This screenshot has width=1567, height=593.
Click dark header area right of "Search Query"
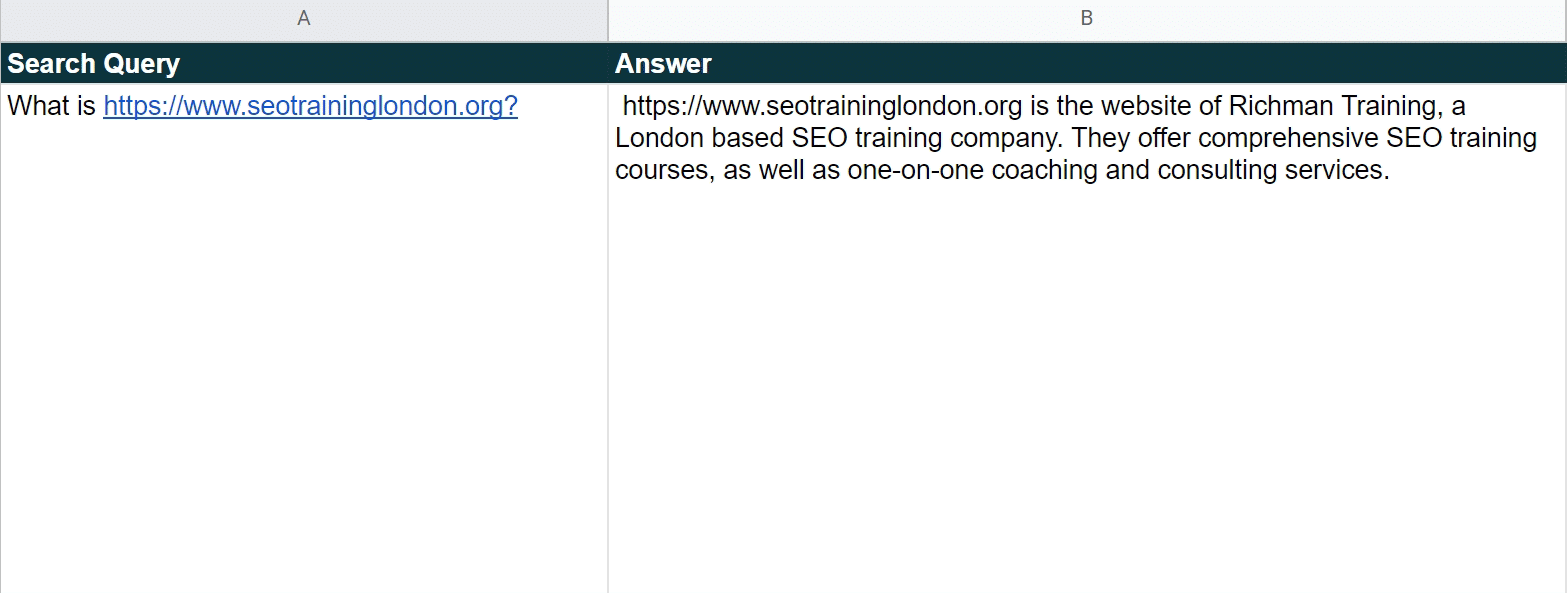click(x=390, y=64)
